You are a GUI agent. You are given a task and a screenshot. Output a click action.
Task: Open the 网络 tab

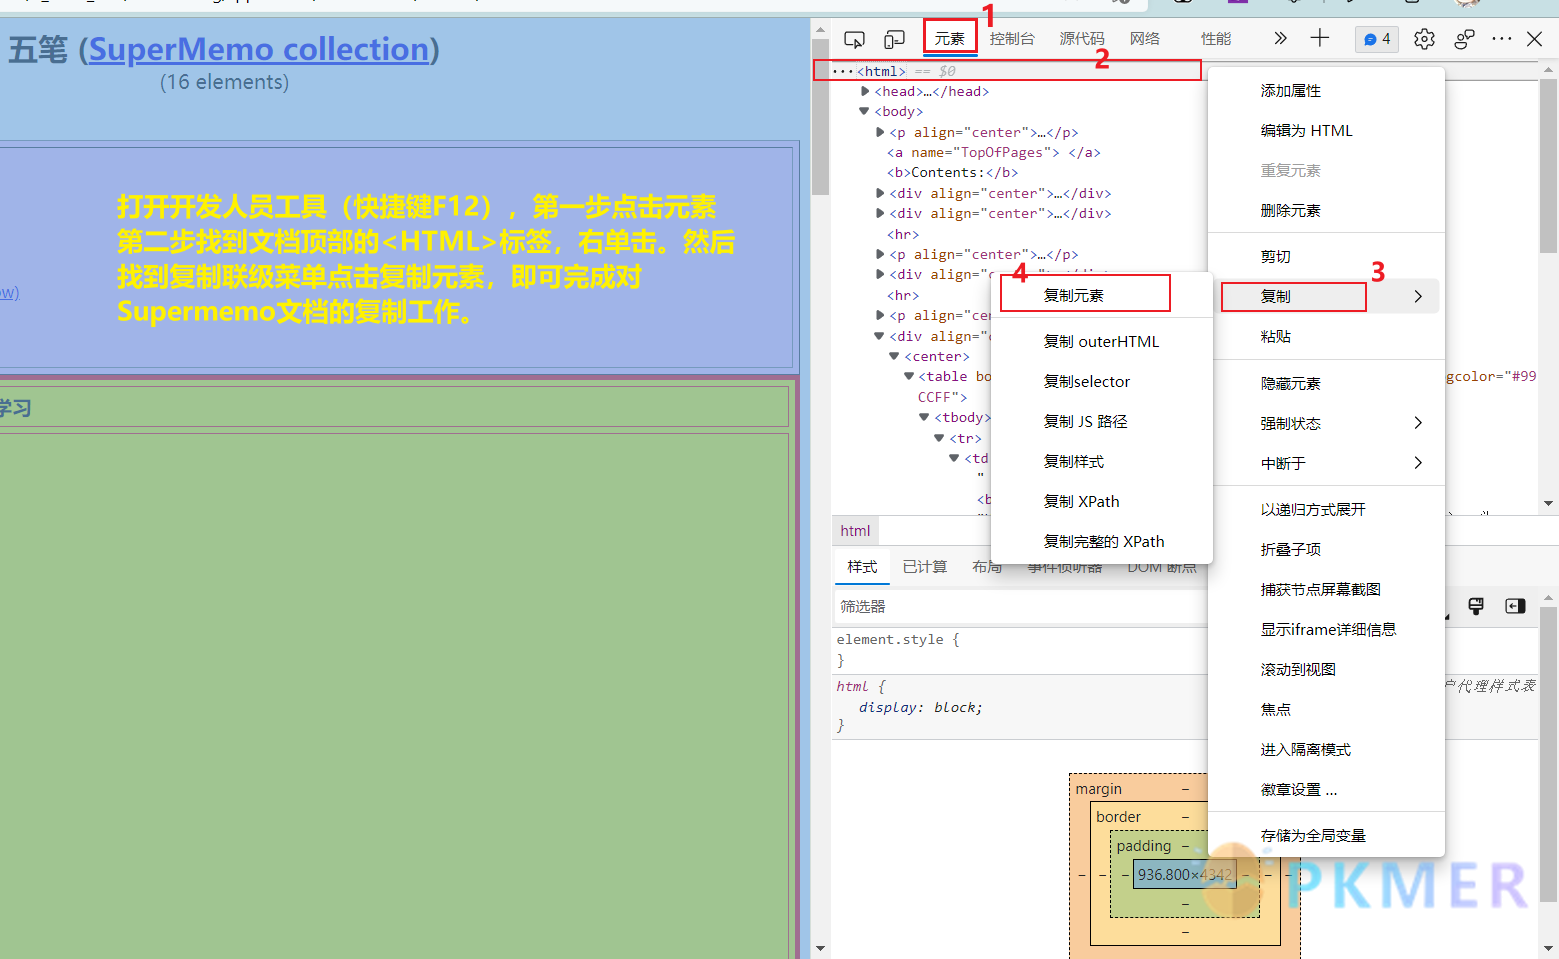pos(1145,39)
